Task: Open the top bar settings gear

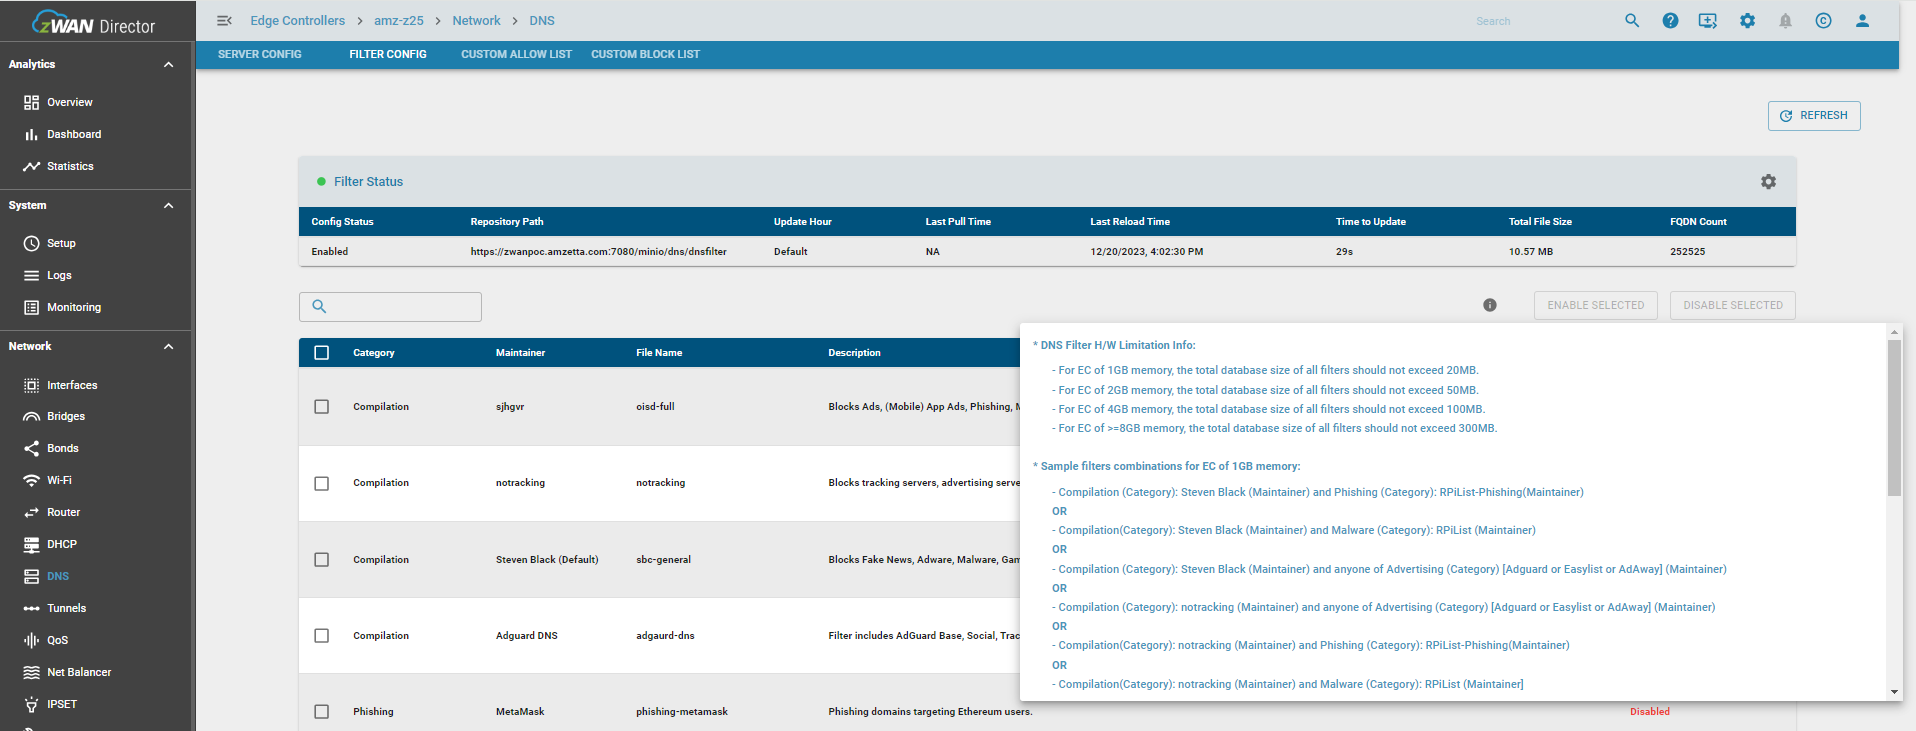Action: coord(1747,20)
